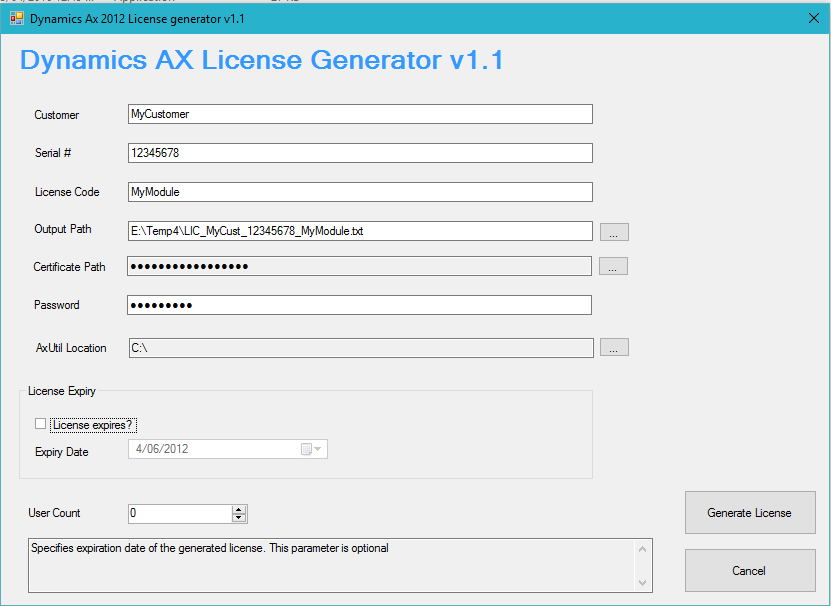Close the License generator window
Screen dimensions: 831x606
814,19
